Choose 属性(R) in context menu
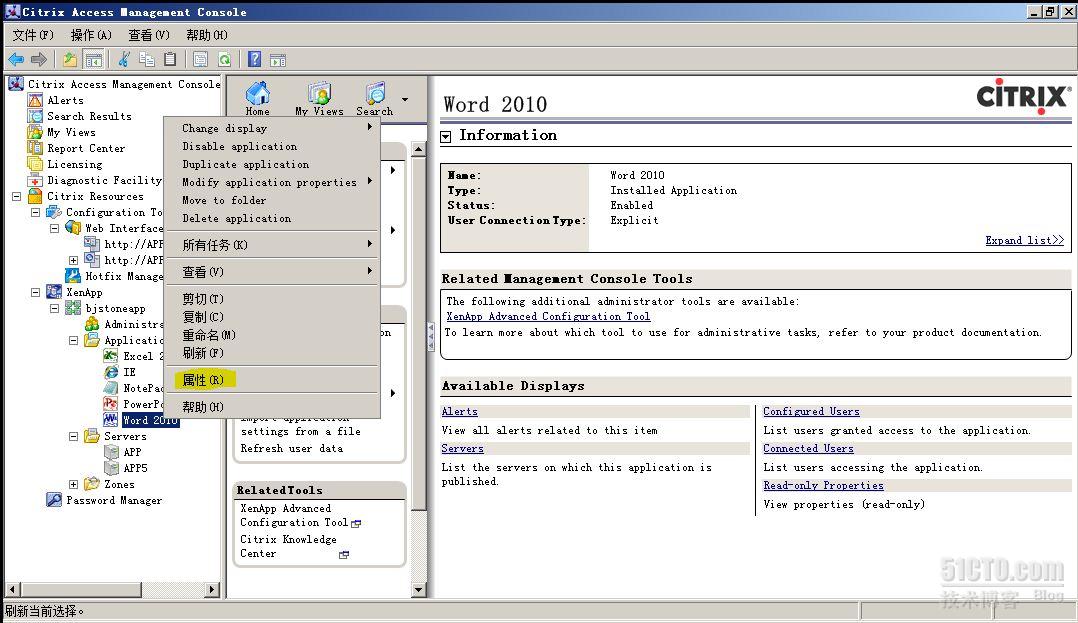The height and width of the screenshot is (623, 1078). click(272, 380)
